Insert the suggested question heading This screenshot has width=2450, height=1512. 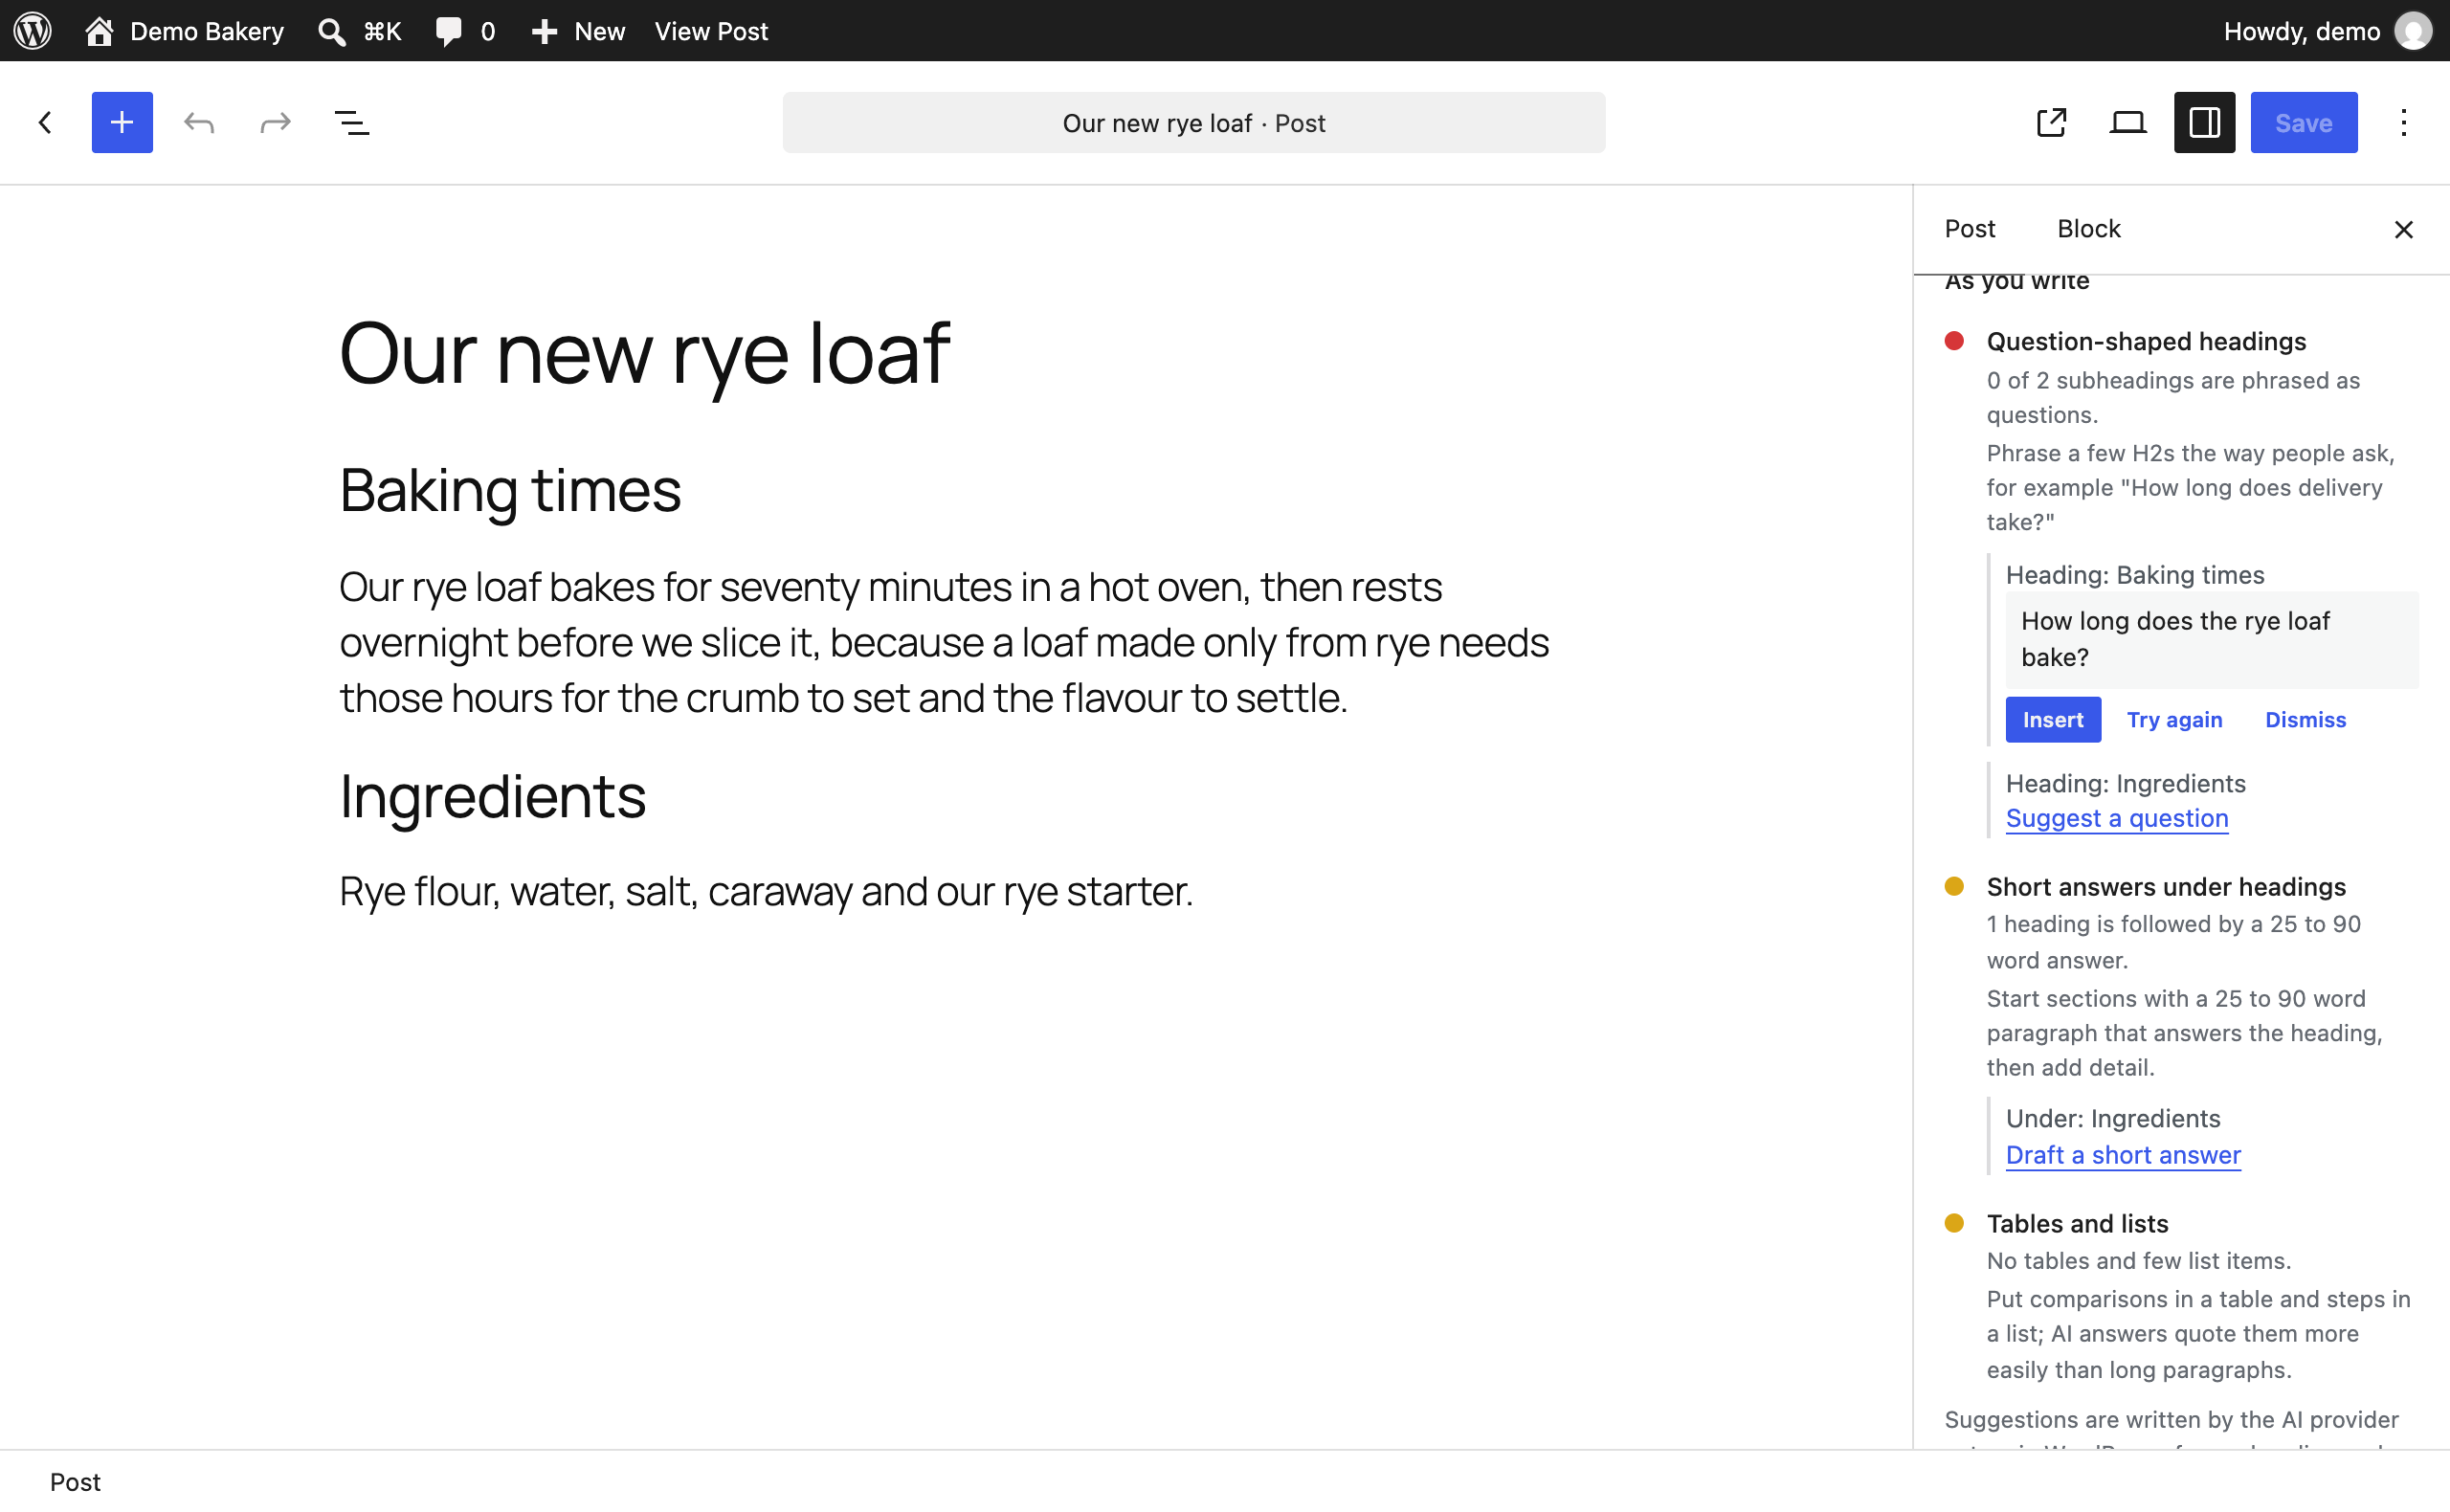[2052, 719]
